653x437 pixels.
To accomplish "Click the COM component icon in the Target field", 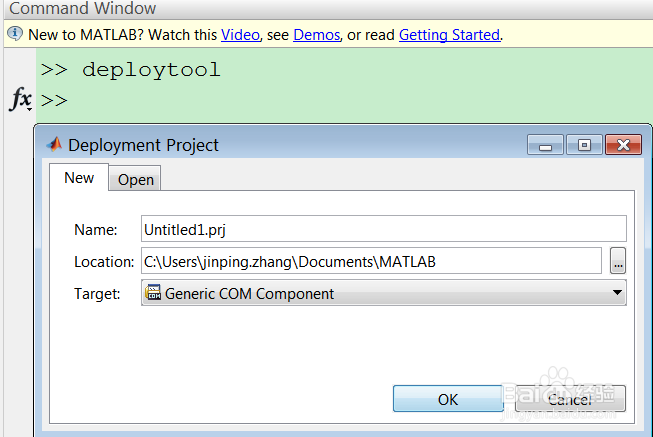I will pyautogui.click(x=153, y=292).
